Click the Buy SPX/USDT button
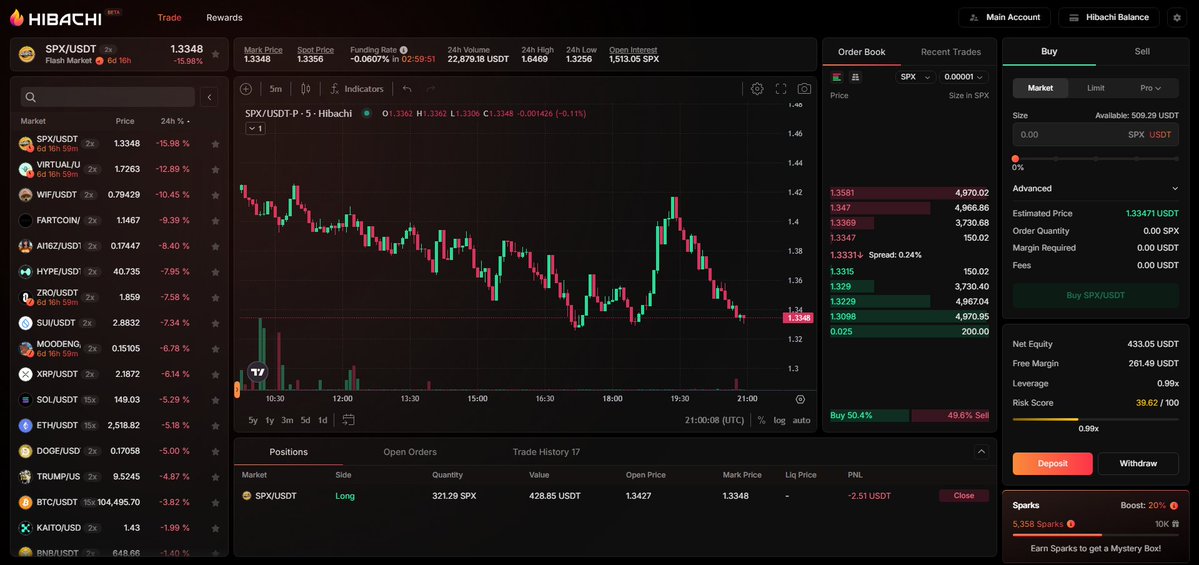Screen dimensions: 1199x565 pos(1096,295)
